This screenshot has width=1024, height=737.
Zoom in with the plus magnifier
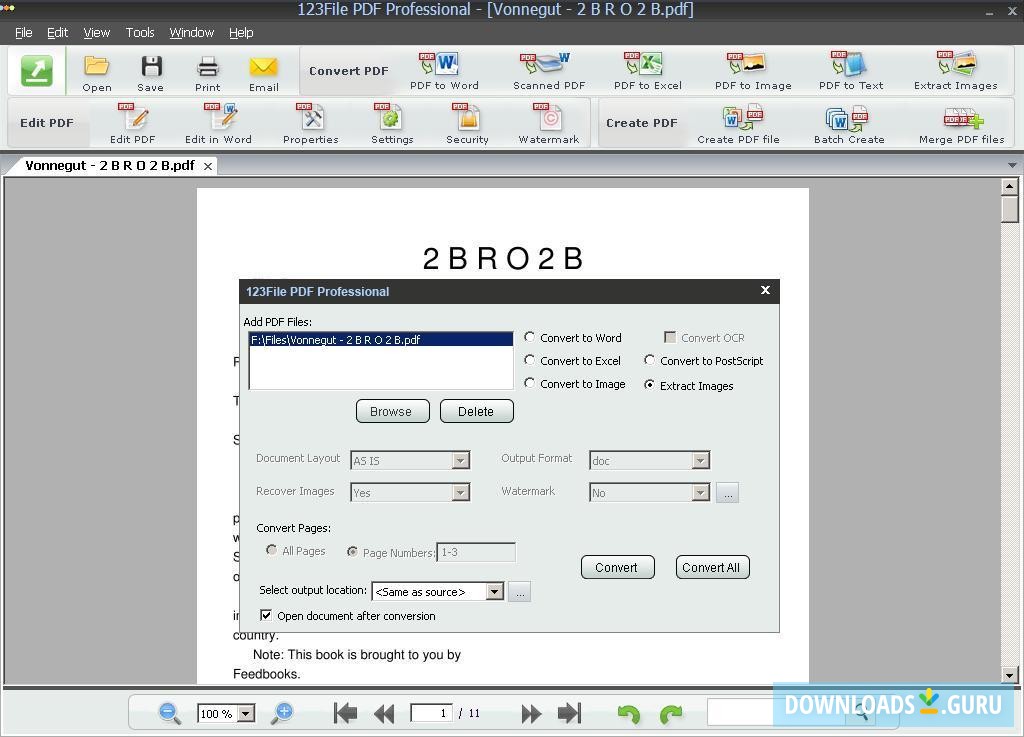click(283, 713)
